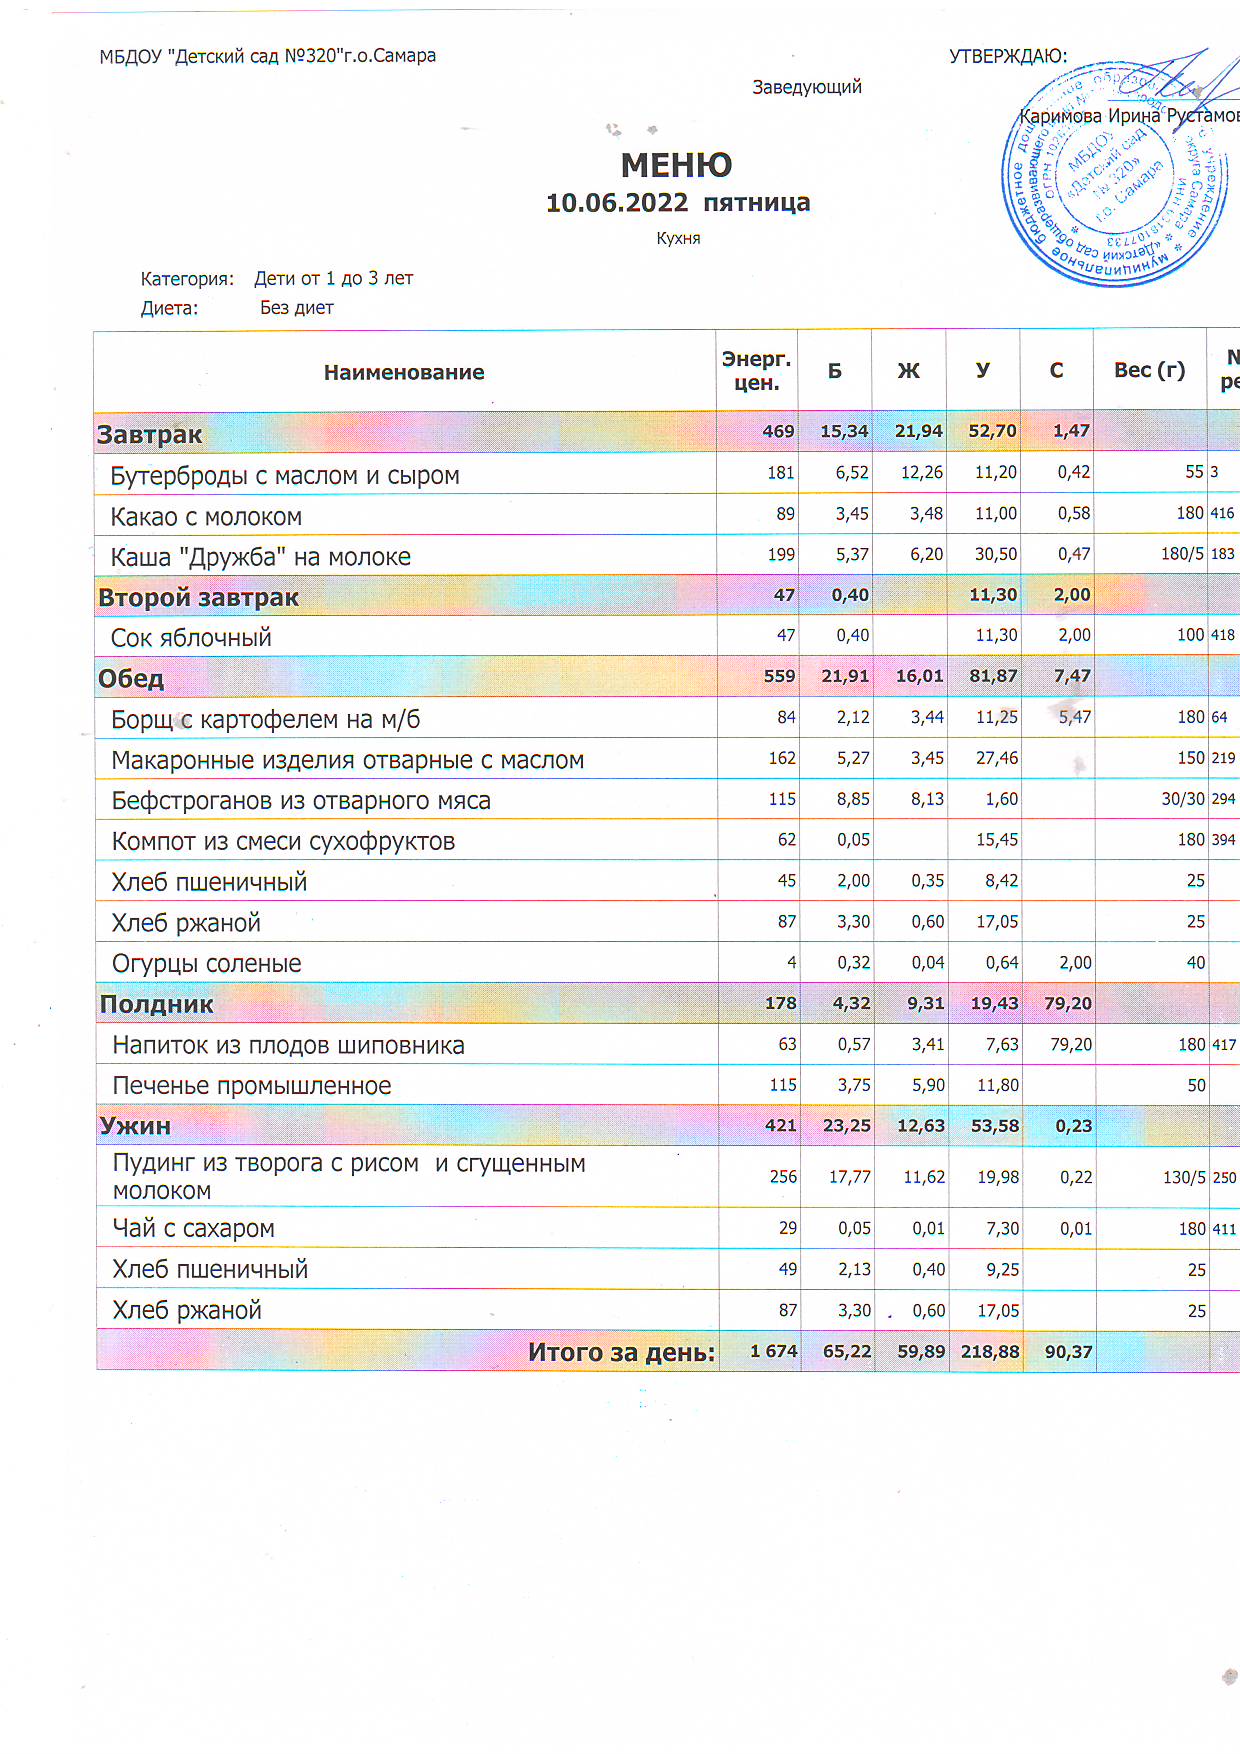Click recipe number "294" for Бефстроганов
The image size is (1240, 1754).
pos(1223,799)
